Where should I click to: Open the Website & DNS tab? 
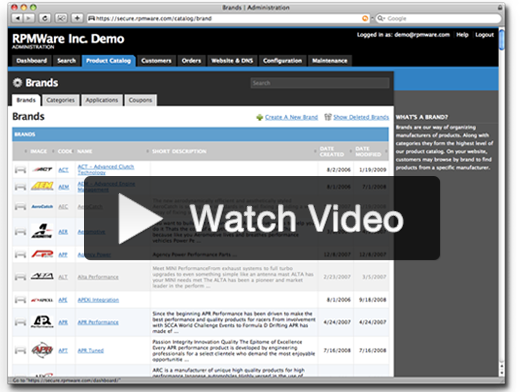232,61
